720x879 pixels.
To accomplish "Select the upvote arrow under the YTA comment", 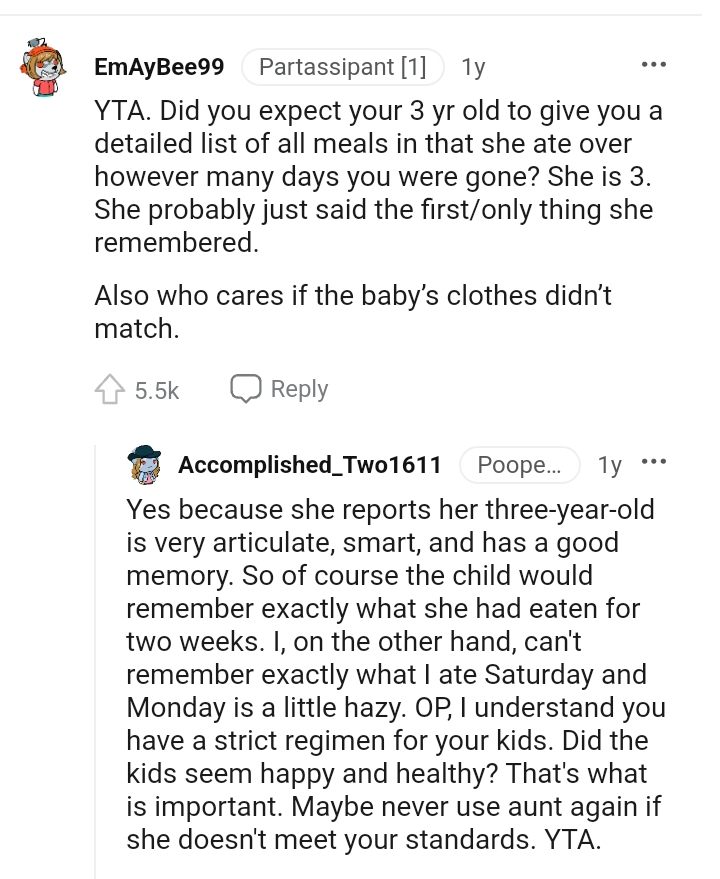I will click(110, 389).
